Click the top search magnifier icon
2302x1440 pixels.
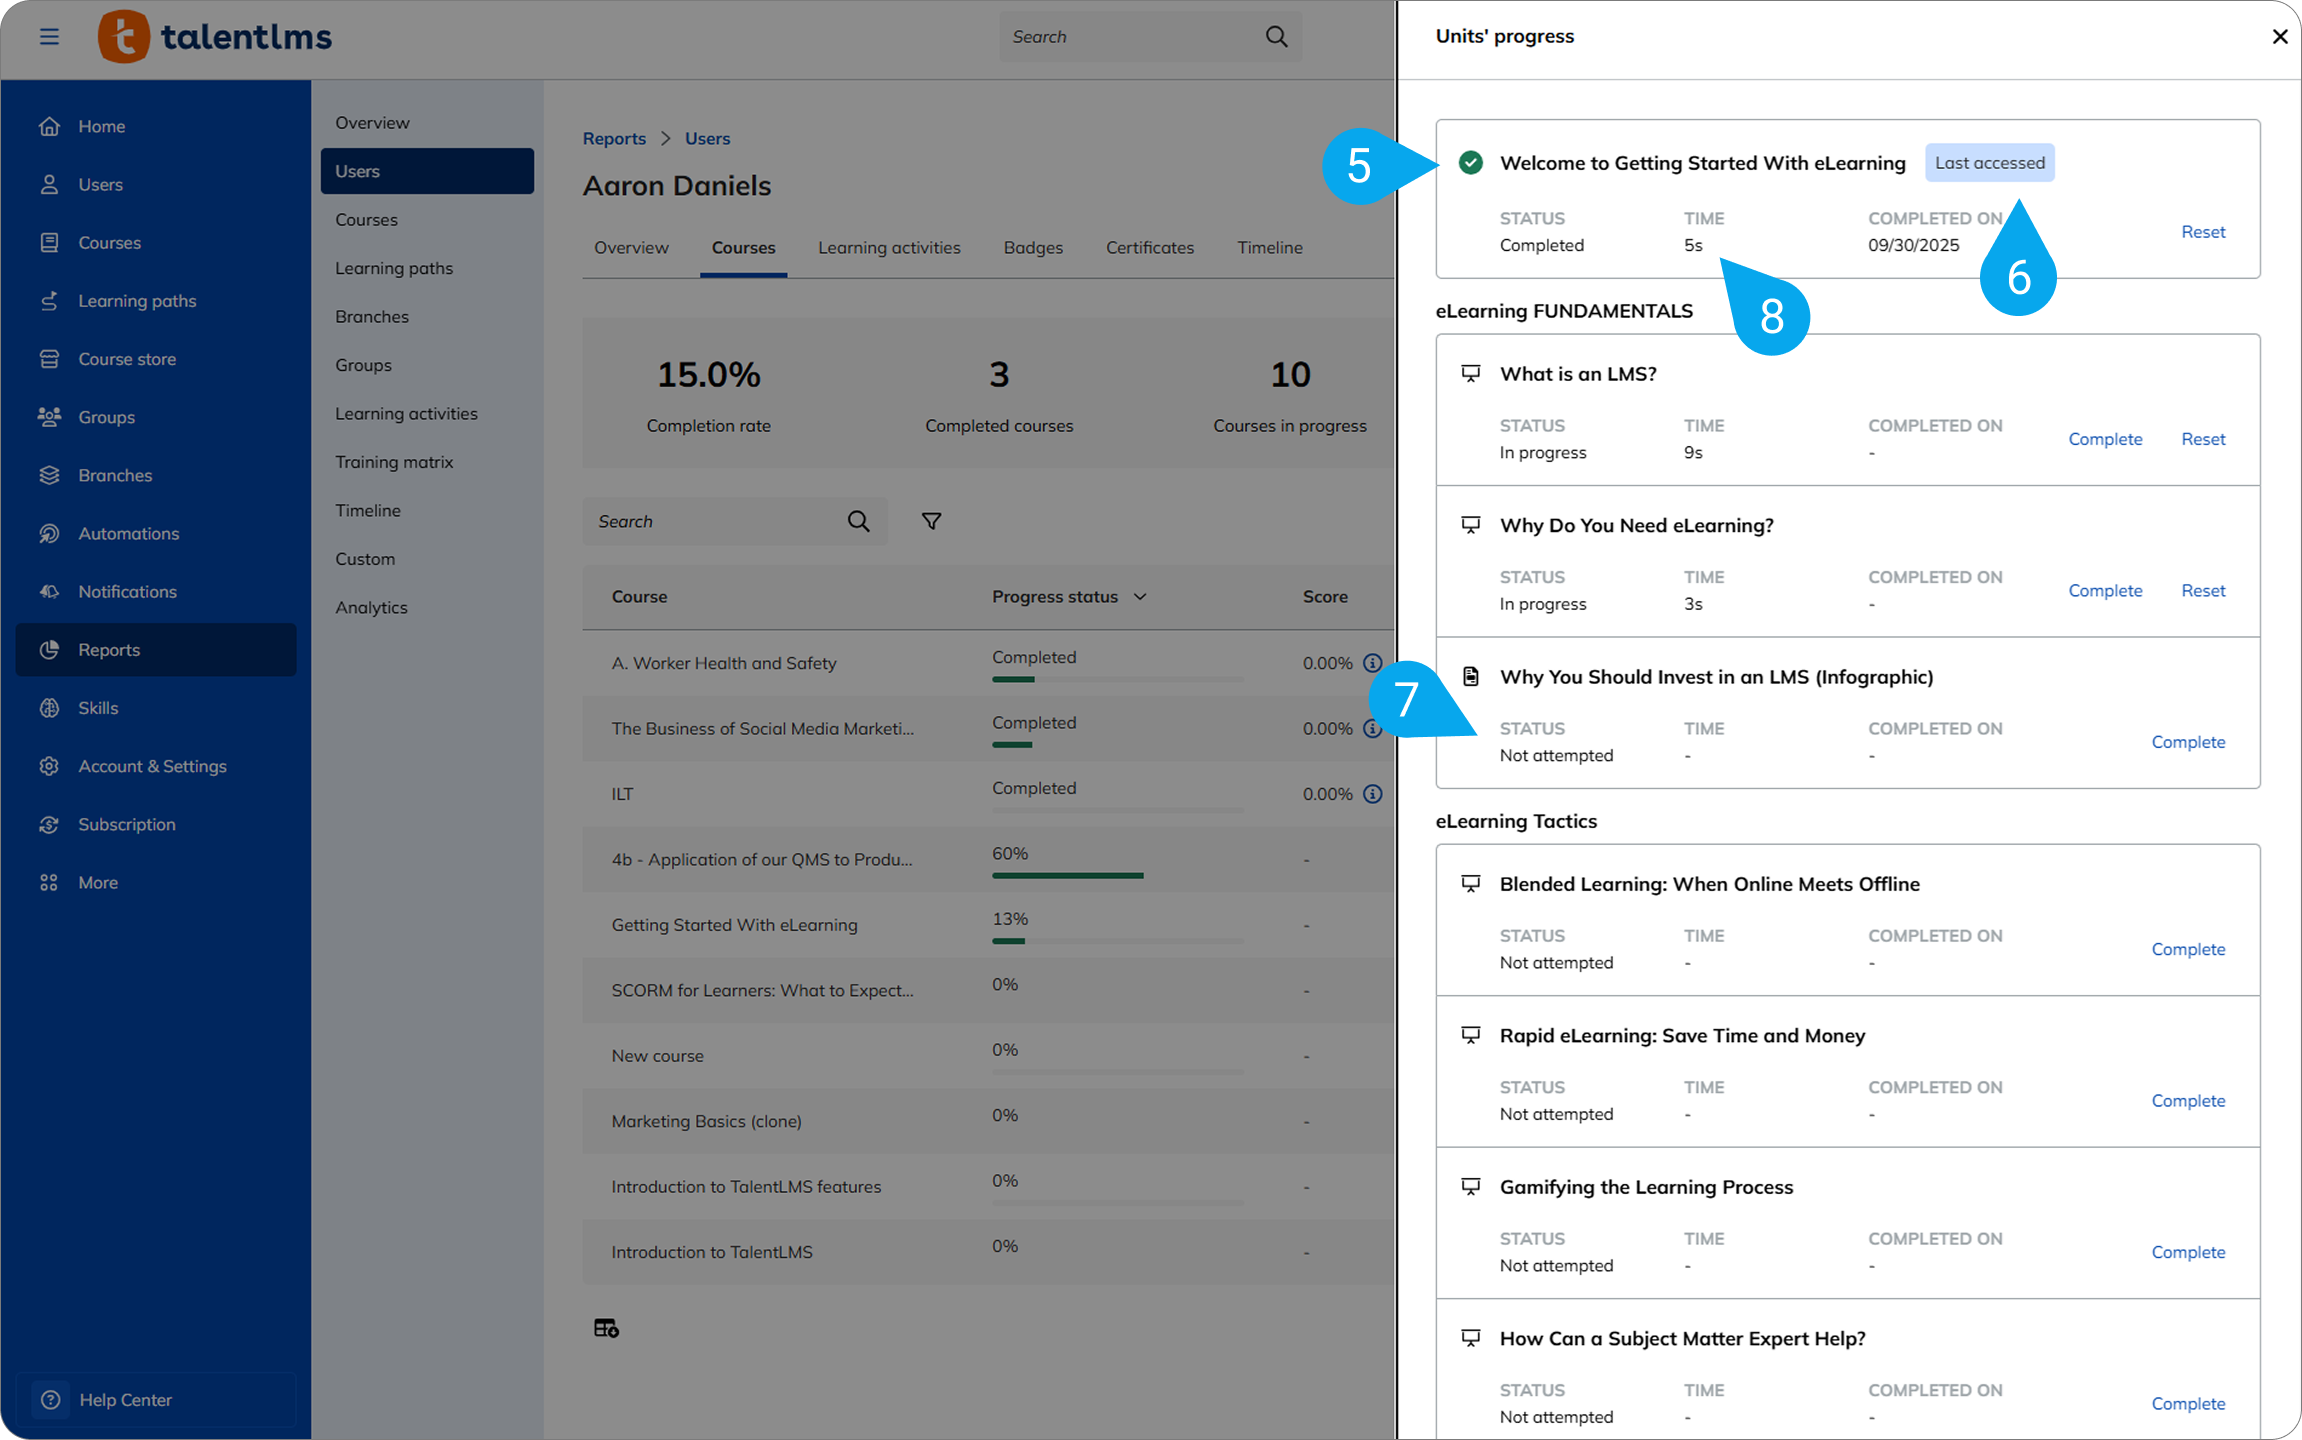(1276, 37)
